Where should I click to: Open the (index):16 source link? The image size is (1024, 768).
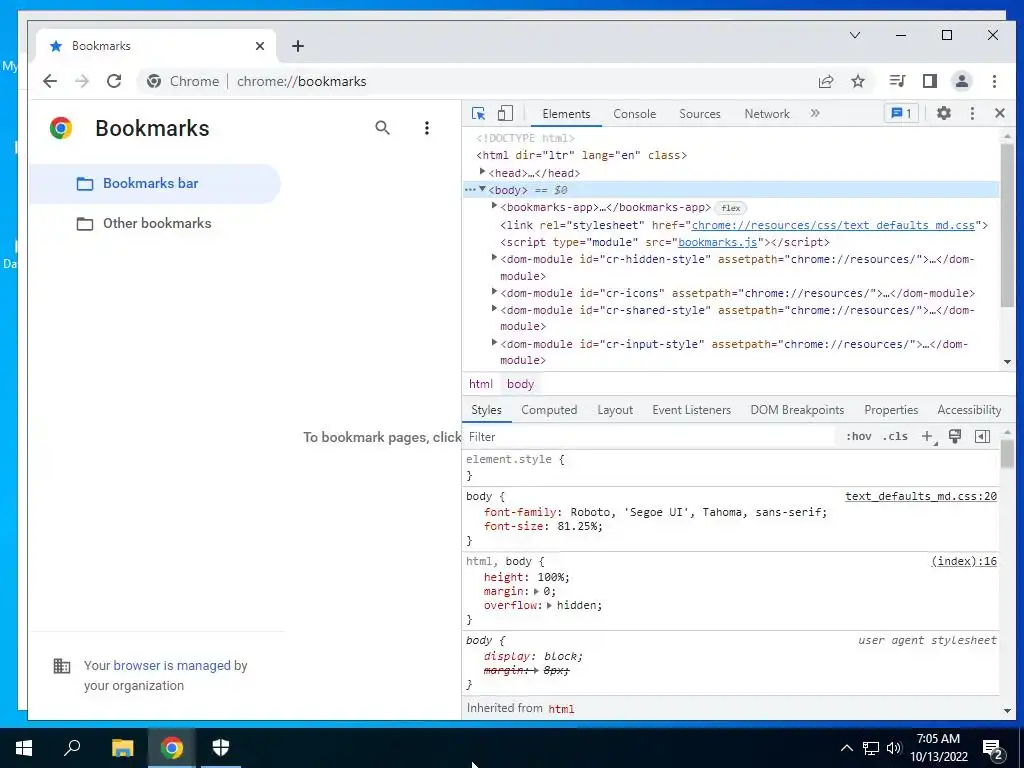(964, 561)
